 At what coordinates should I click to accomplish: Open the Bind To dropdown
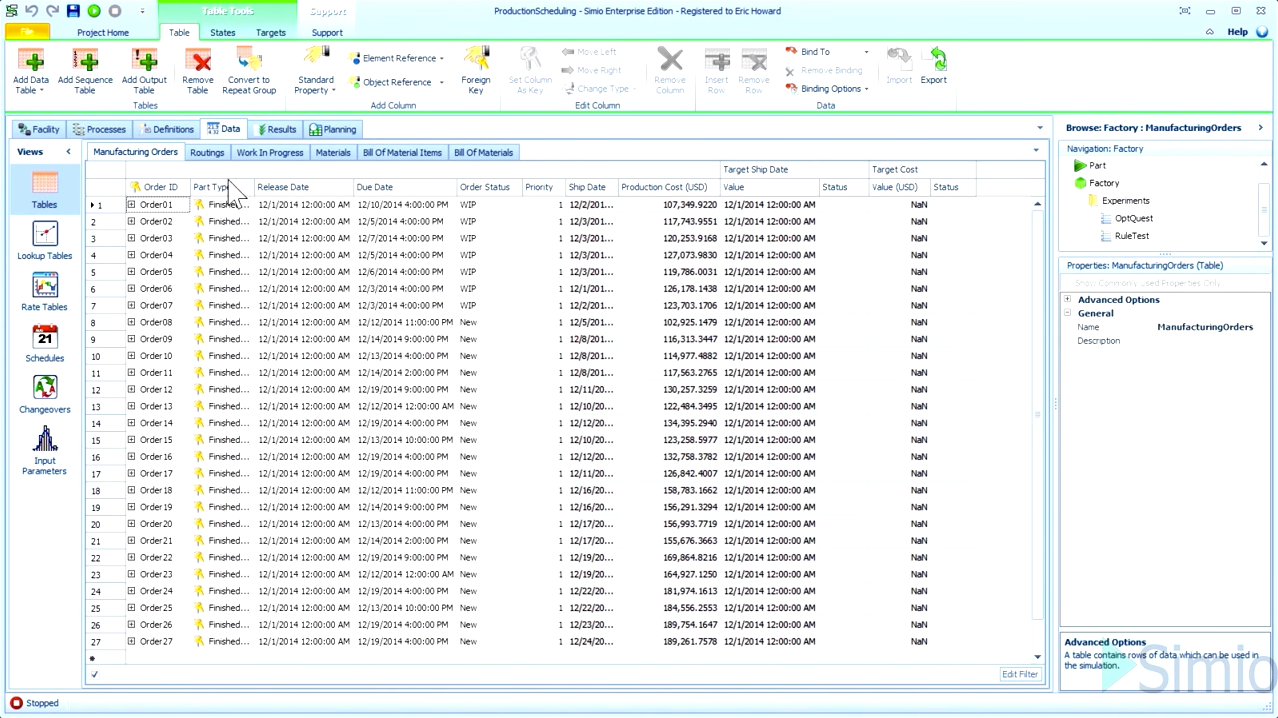click(x=827, y=52)
